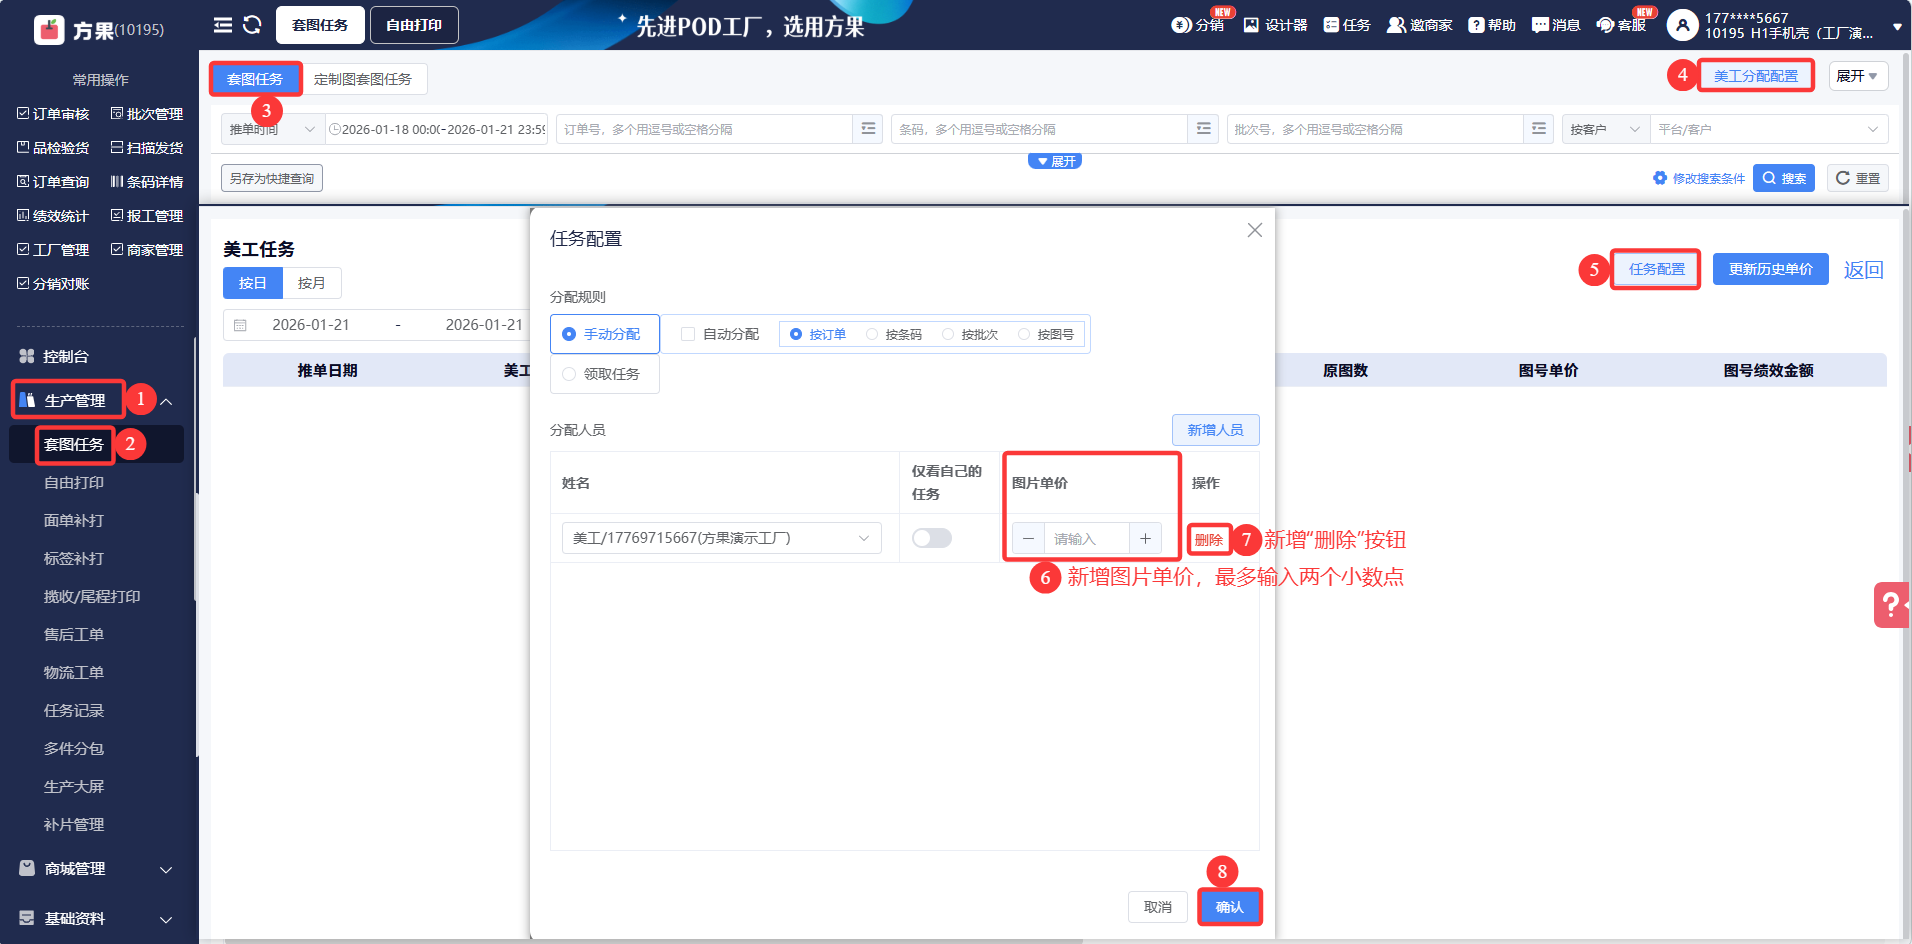
Task: Open 任务 in the top navigation
Action: click(1347, 25)
